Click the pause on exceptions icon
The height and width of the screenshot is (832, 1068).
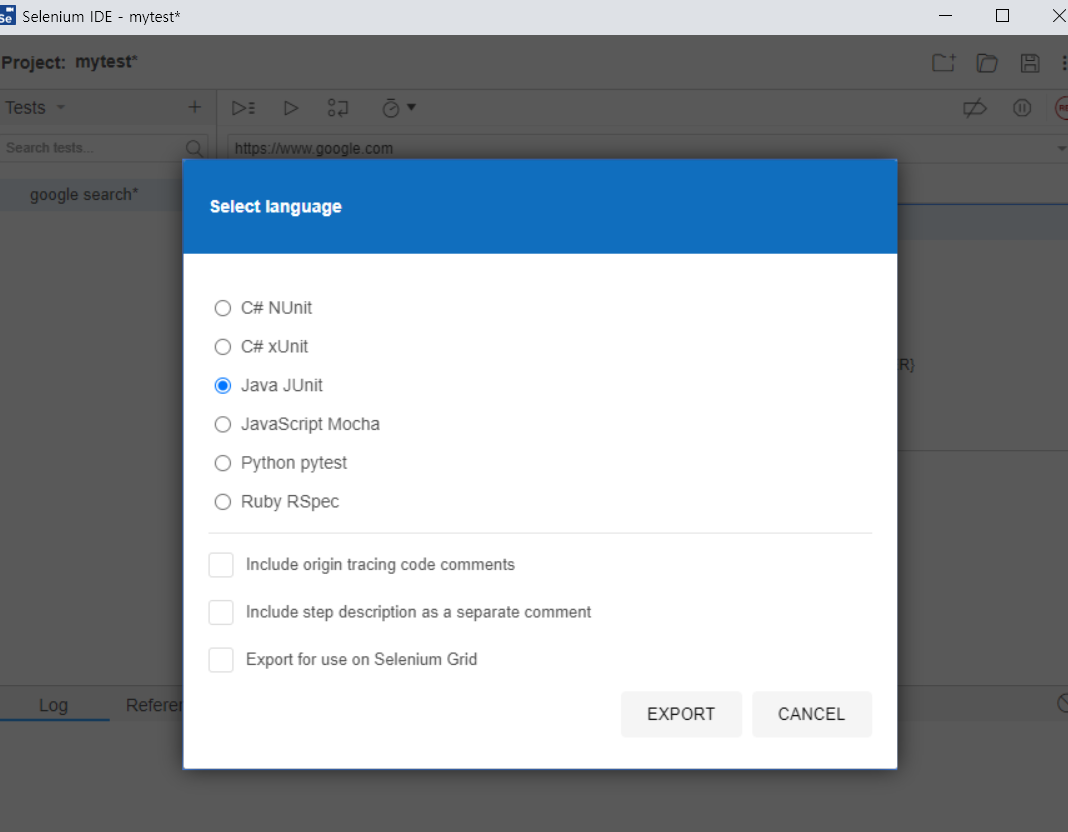(x=1022, y=108)
